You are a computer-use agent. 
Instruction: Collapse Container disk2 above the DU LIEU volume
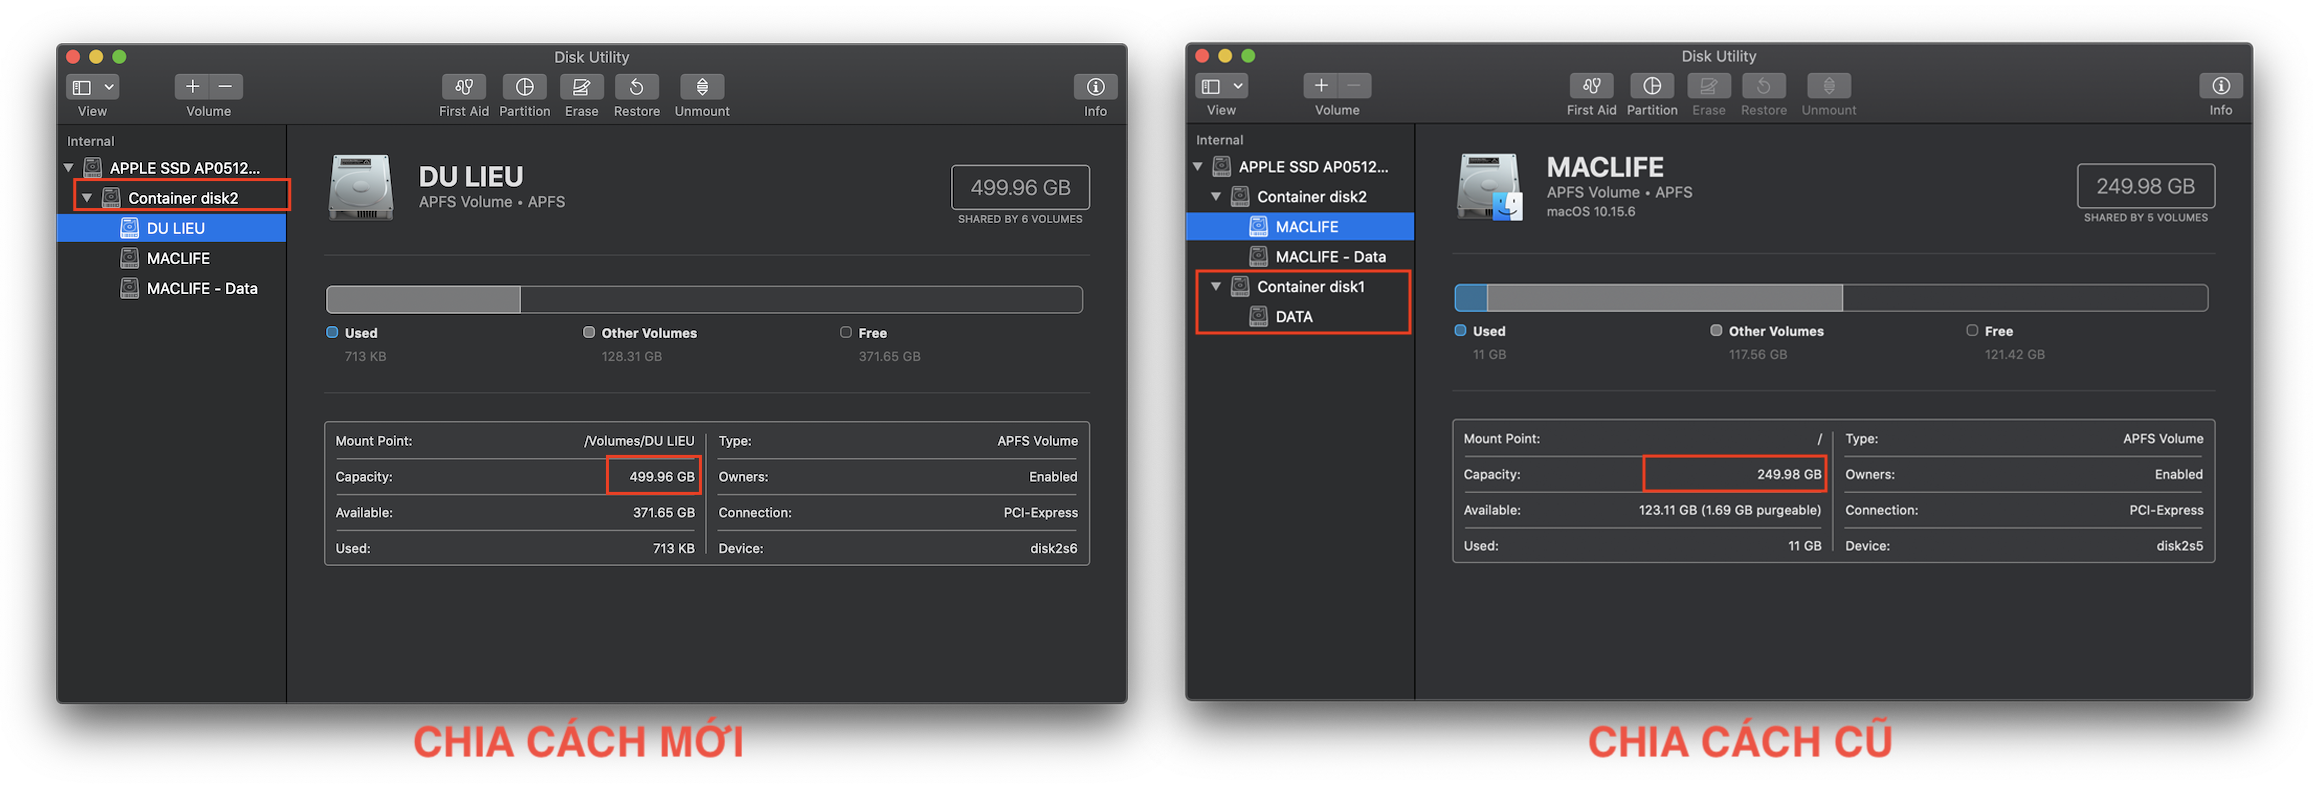pos(87,198)
